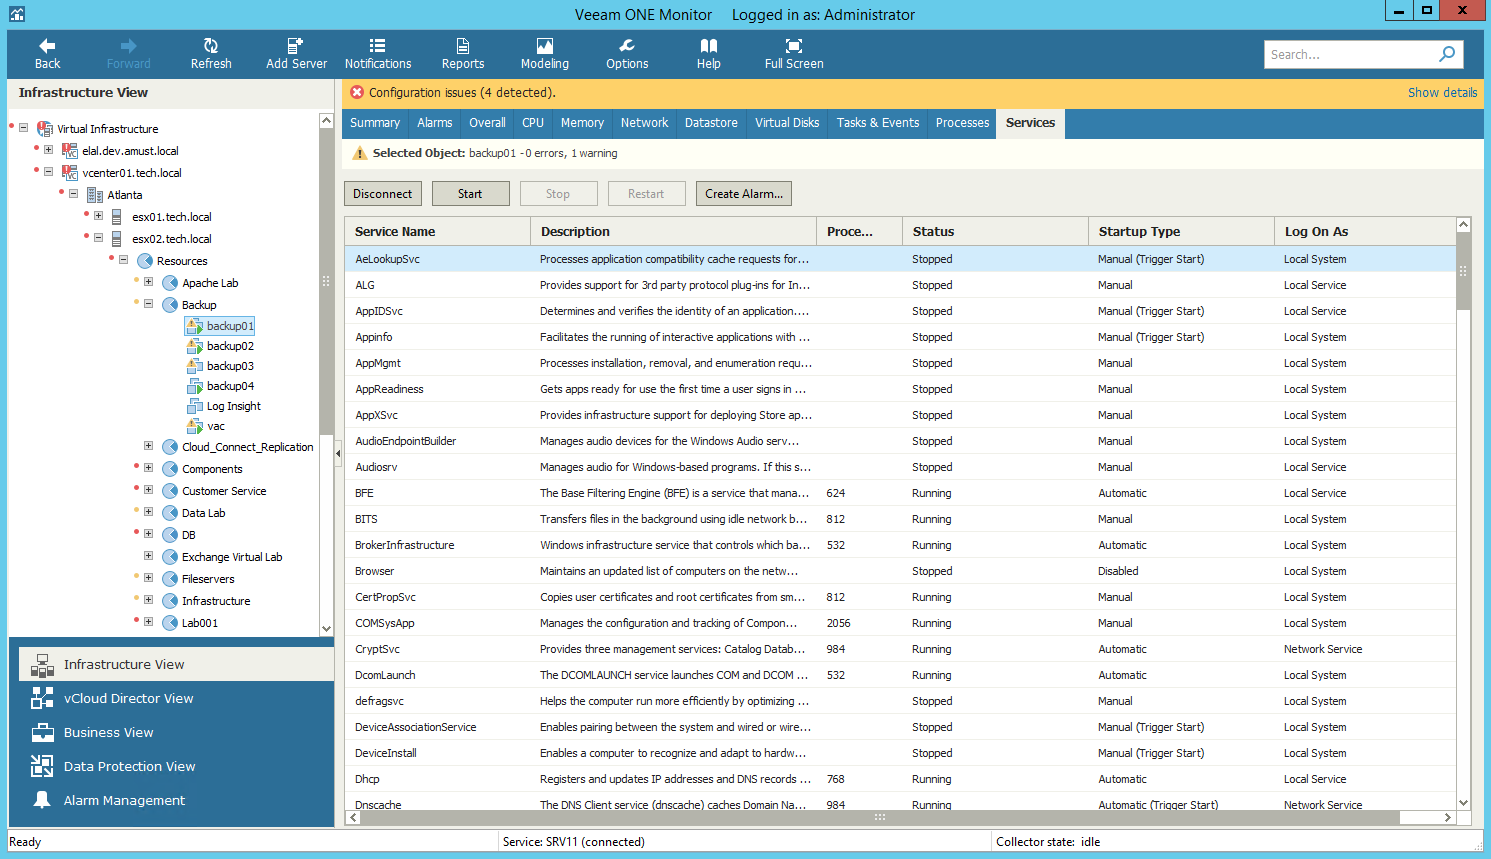The image size is (1491, 859).
Task: Expand the Cloud_Connect_Replication node
Action: tap(148, 446)
